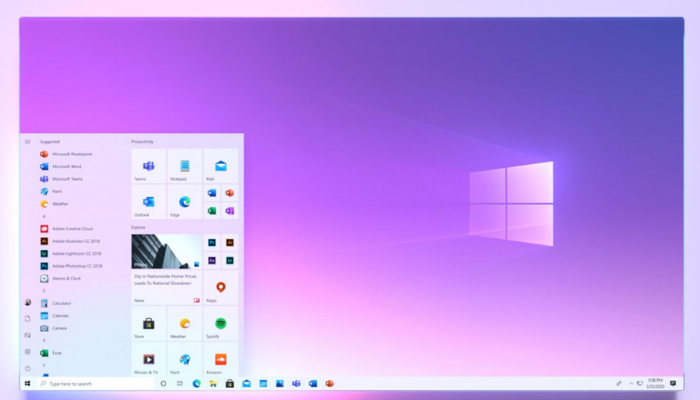Viewport: 700px width, 400px height.
Task: Open the Amazon tile
Action: click(x=221, y=359)
